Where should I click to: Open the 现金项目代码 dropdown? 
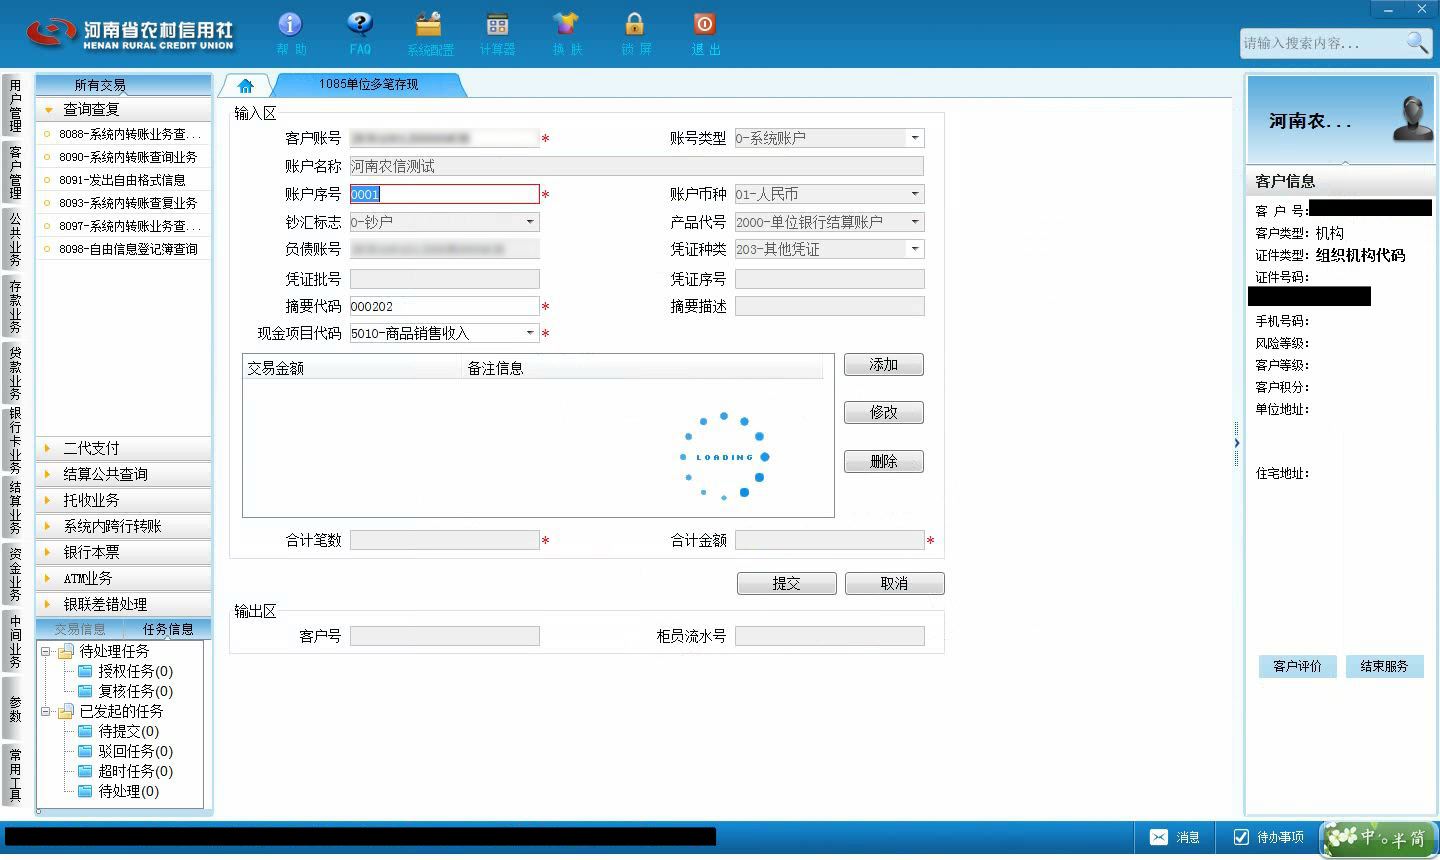point(530,333)
